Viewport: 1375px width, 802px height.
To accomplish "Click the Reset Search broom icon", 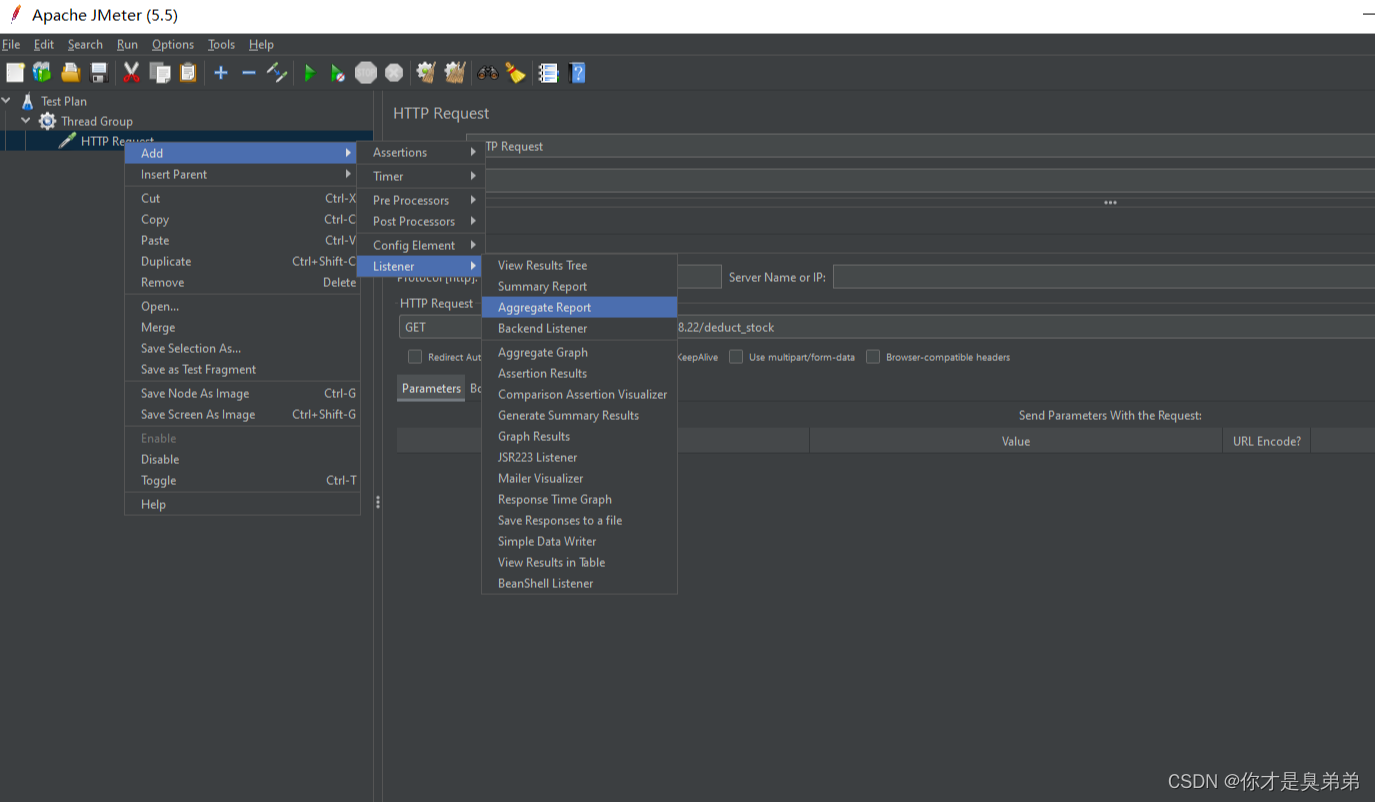I will click(x=515, y=72).
